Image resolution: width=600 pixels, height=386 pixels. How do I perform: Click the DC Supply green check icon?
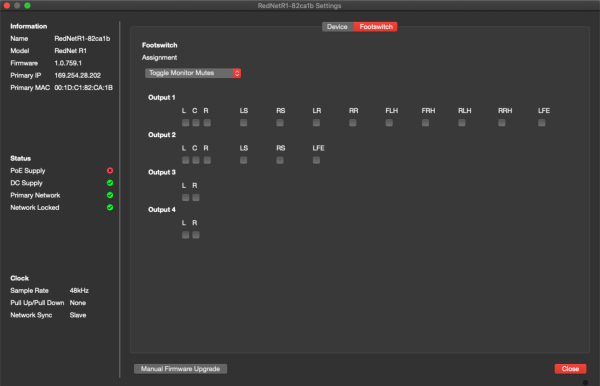(x=110, y=183)
